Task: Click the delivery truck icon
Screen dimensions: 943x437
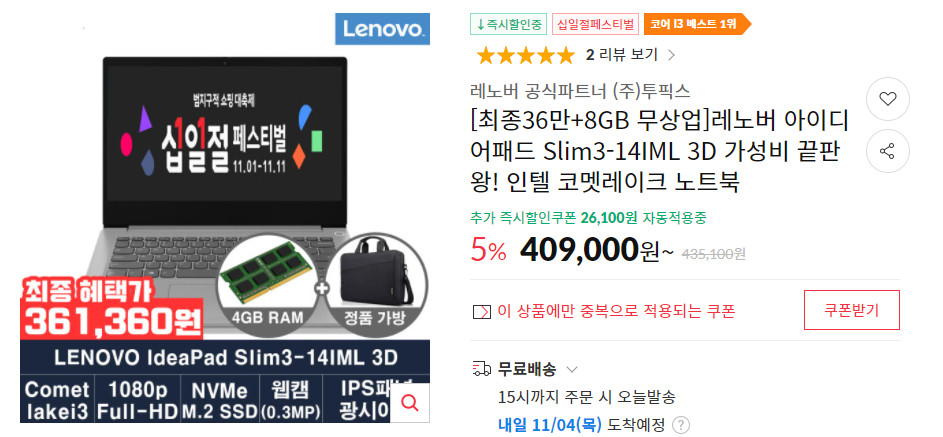Action: point(482,368)
